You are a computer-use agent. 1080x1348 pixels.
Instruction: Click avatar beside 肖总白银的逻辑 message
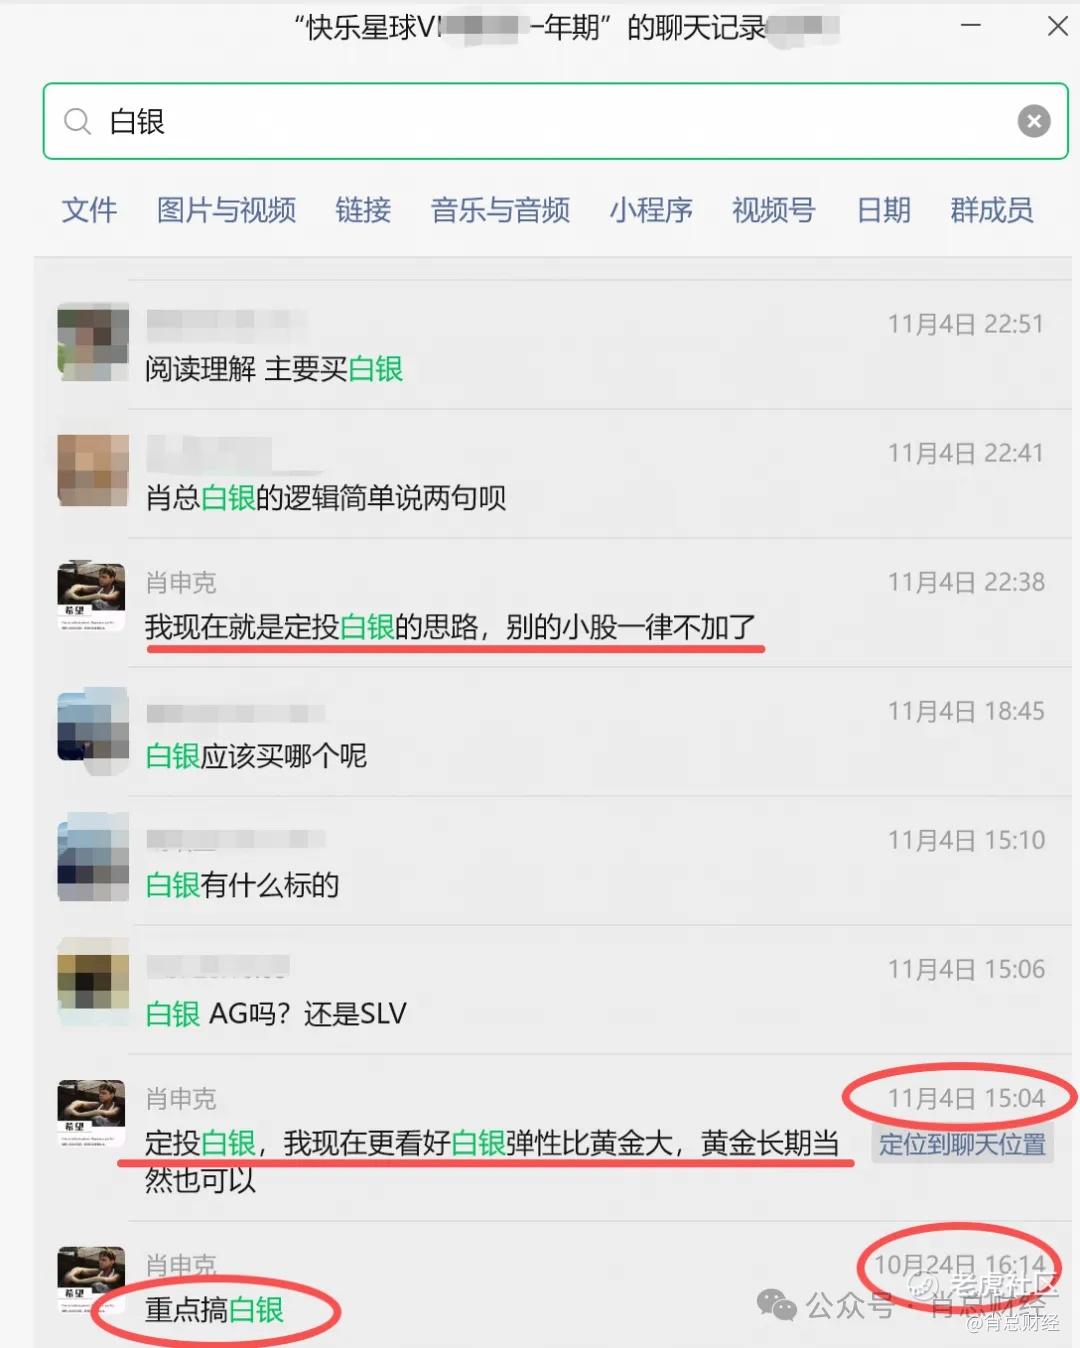tap(93, 470)
